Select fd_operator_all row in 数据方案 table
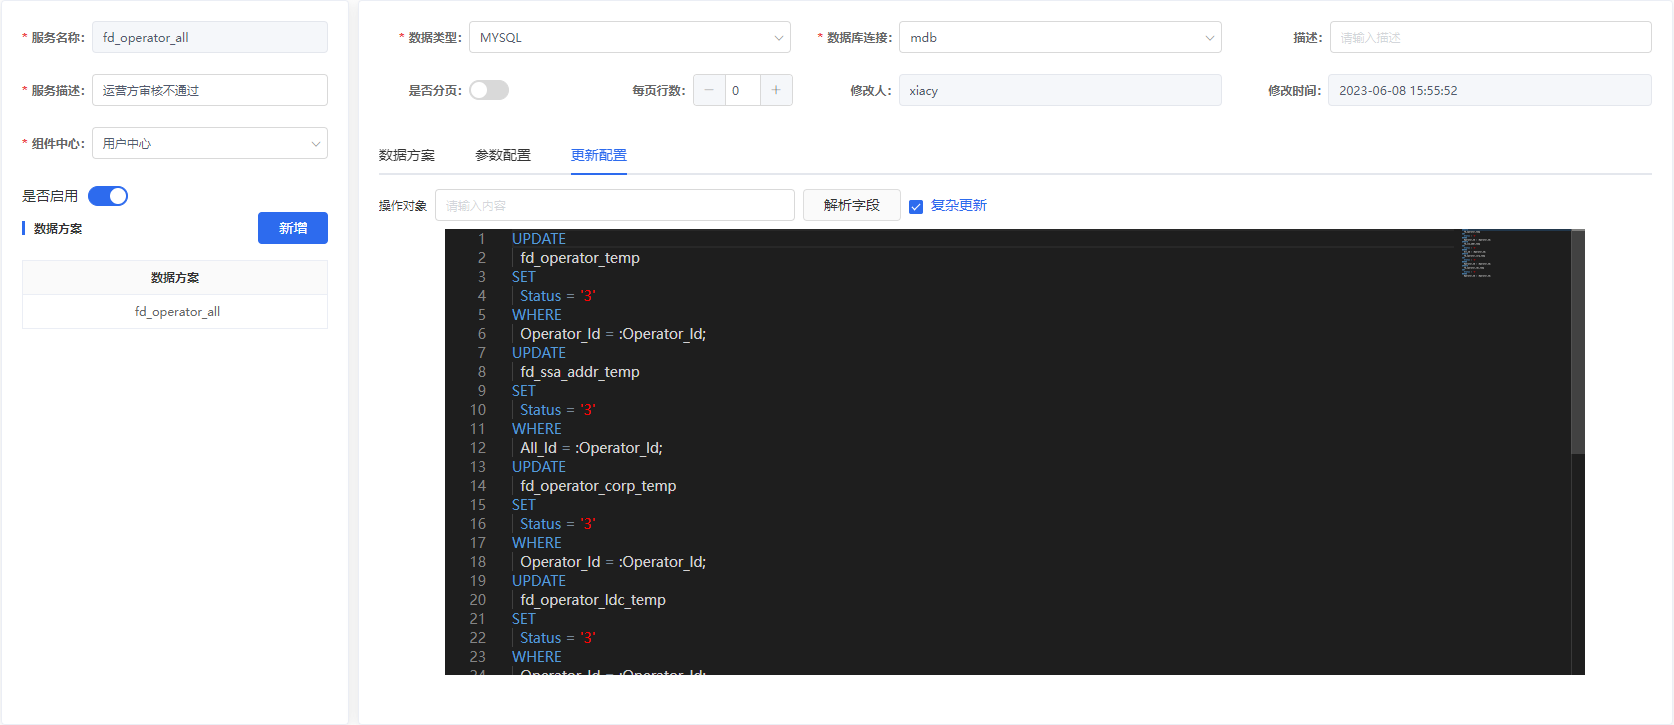 [175, 311]
